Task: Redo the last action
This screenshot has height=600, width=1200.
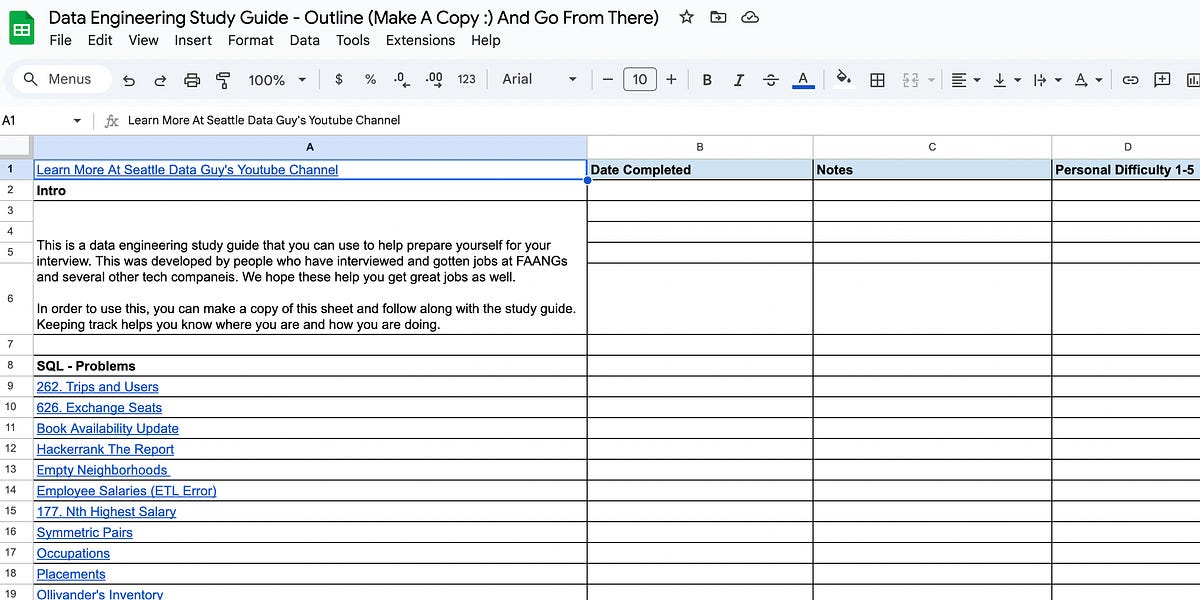Action: click(x=160, y=80)
